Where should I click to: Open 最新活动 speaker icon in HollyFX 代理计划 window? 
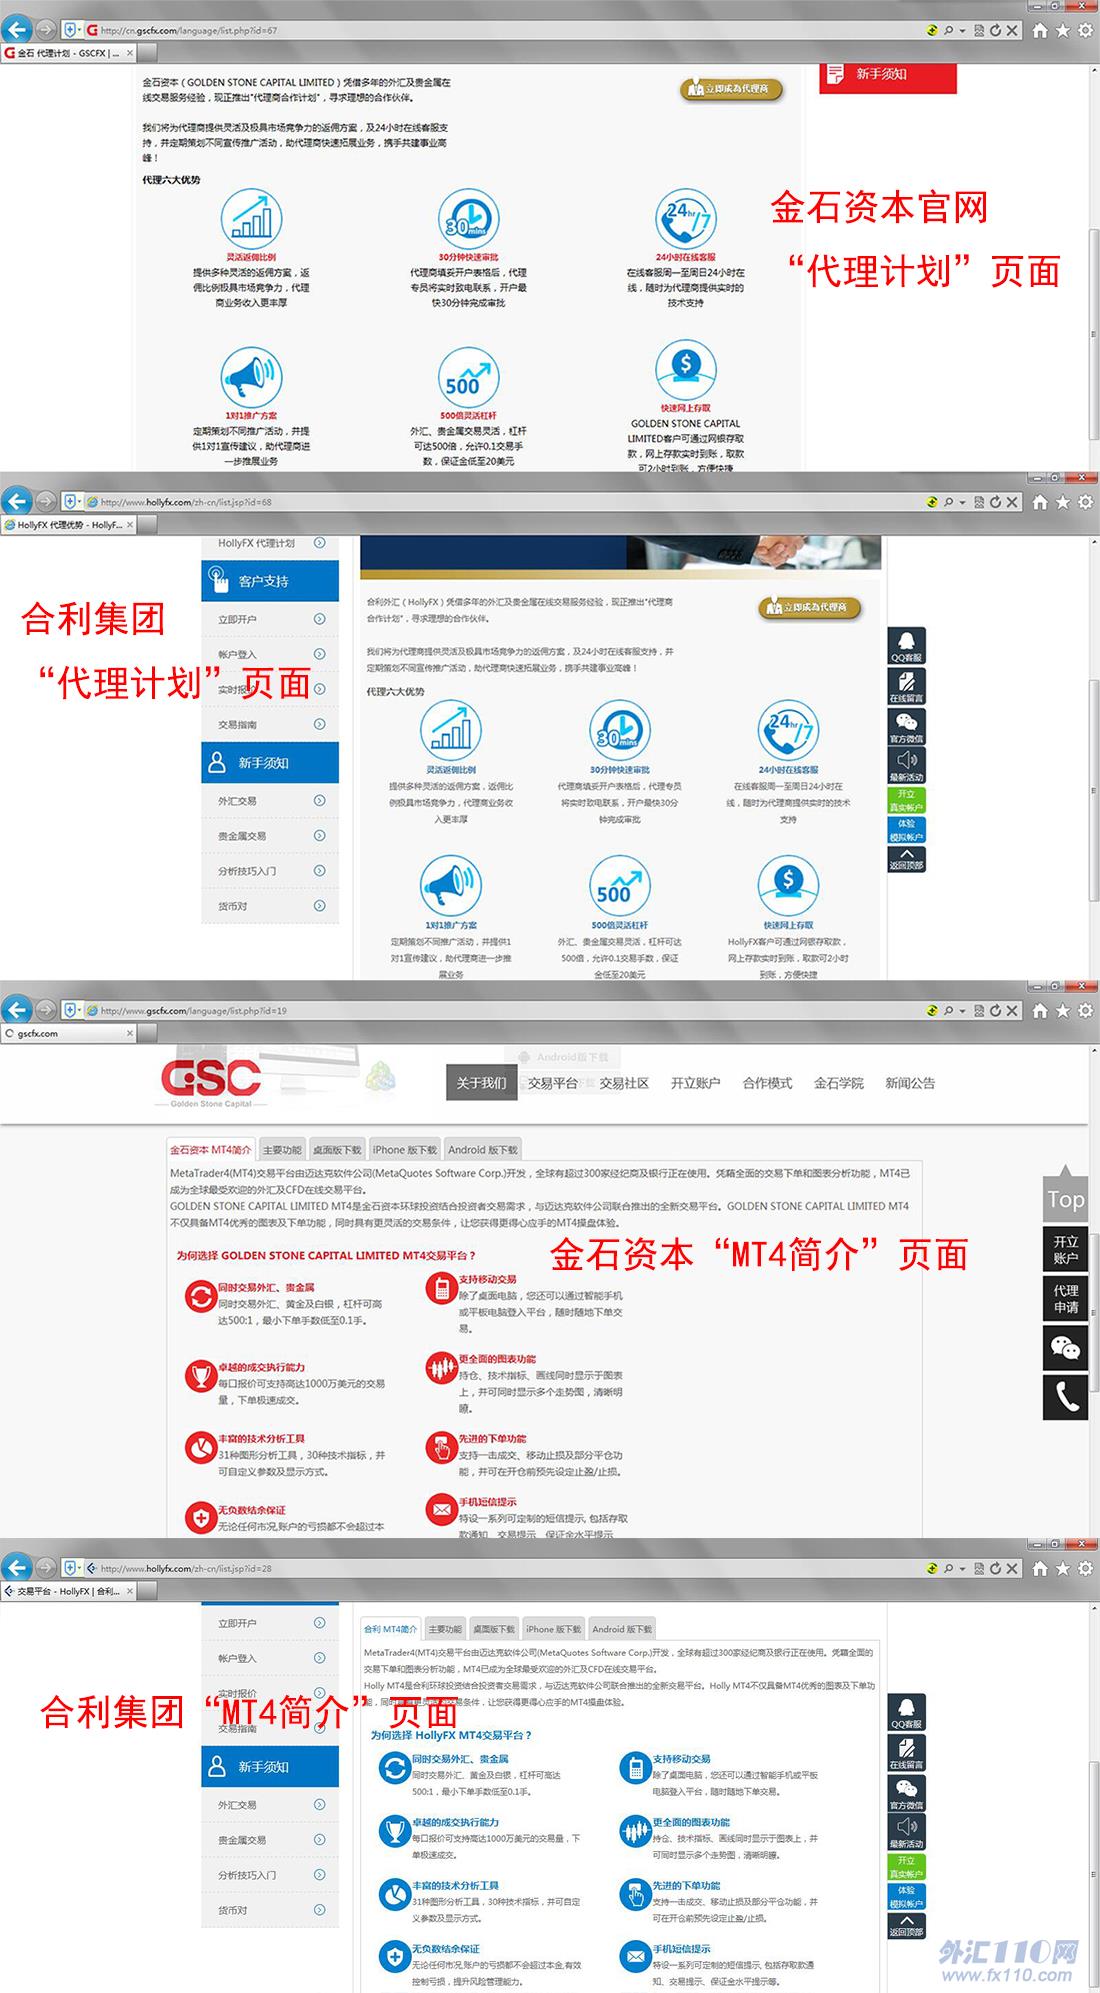906,765
